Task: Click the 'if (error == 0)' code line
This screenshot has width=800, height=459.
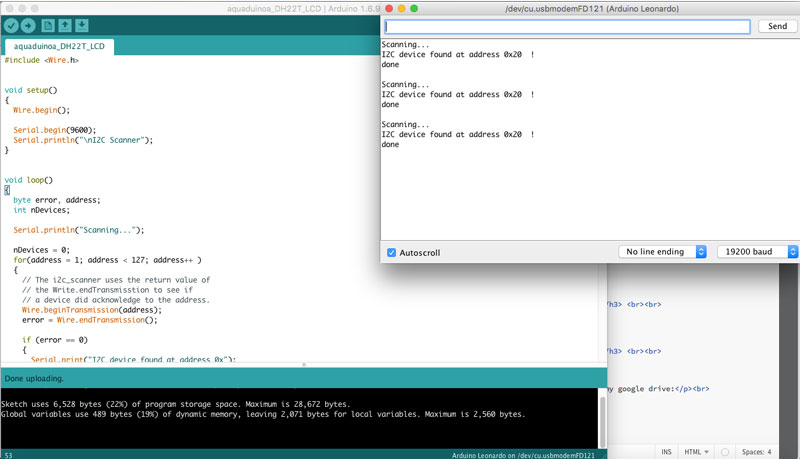Action: click(55, 340)
